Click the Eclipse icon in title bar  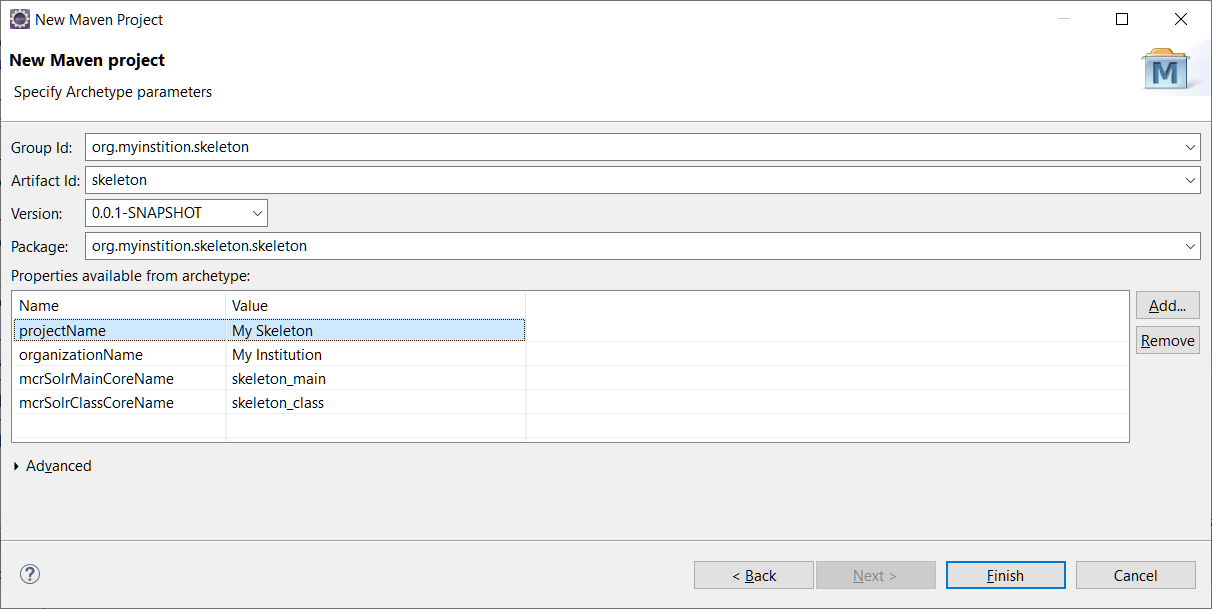(x=20, y=19)
